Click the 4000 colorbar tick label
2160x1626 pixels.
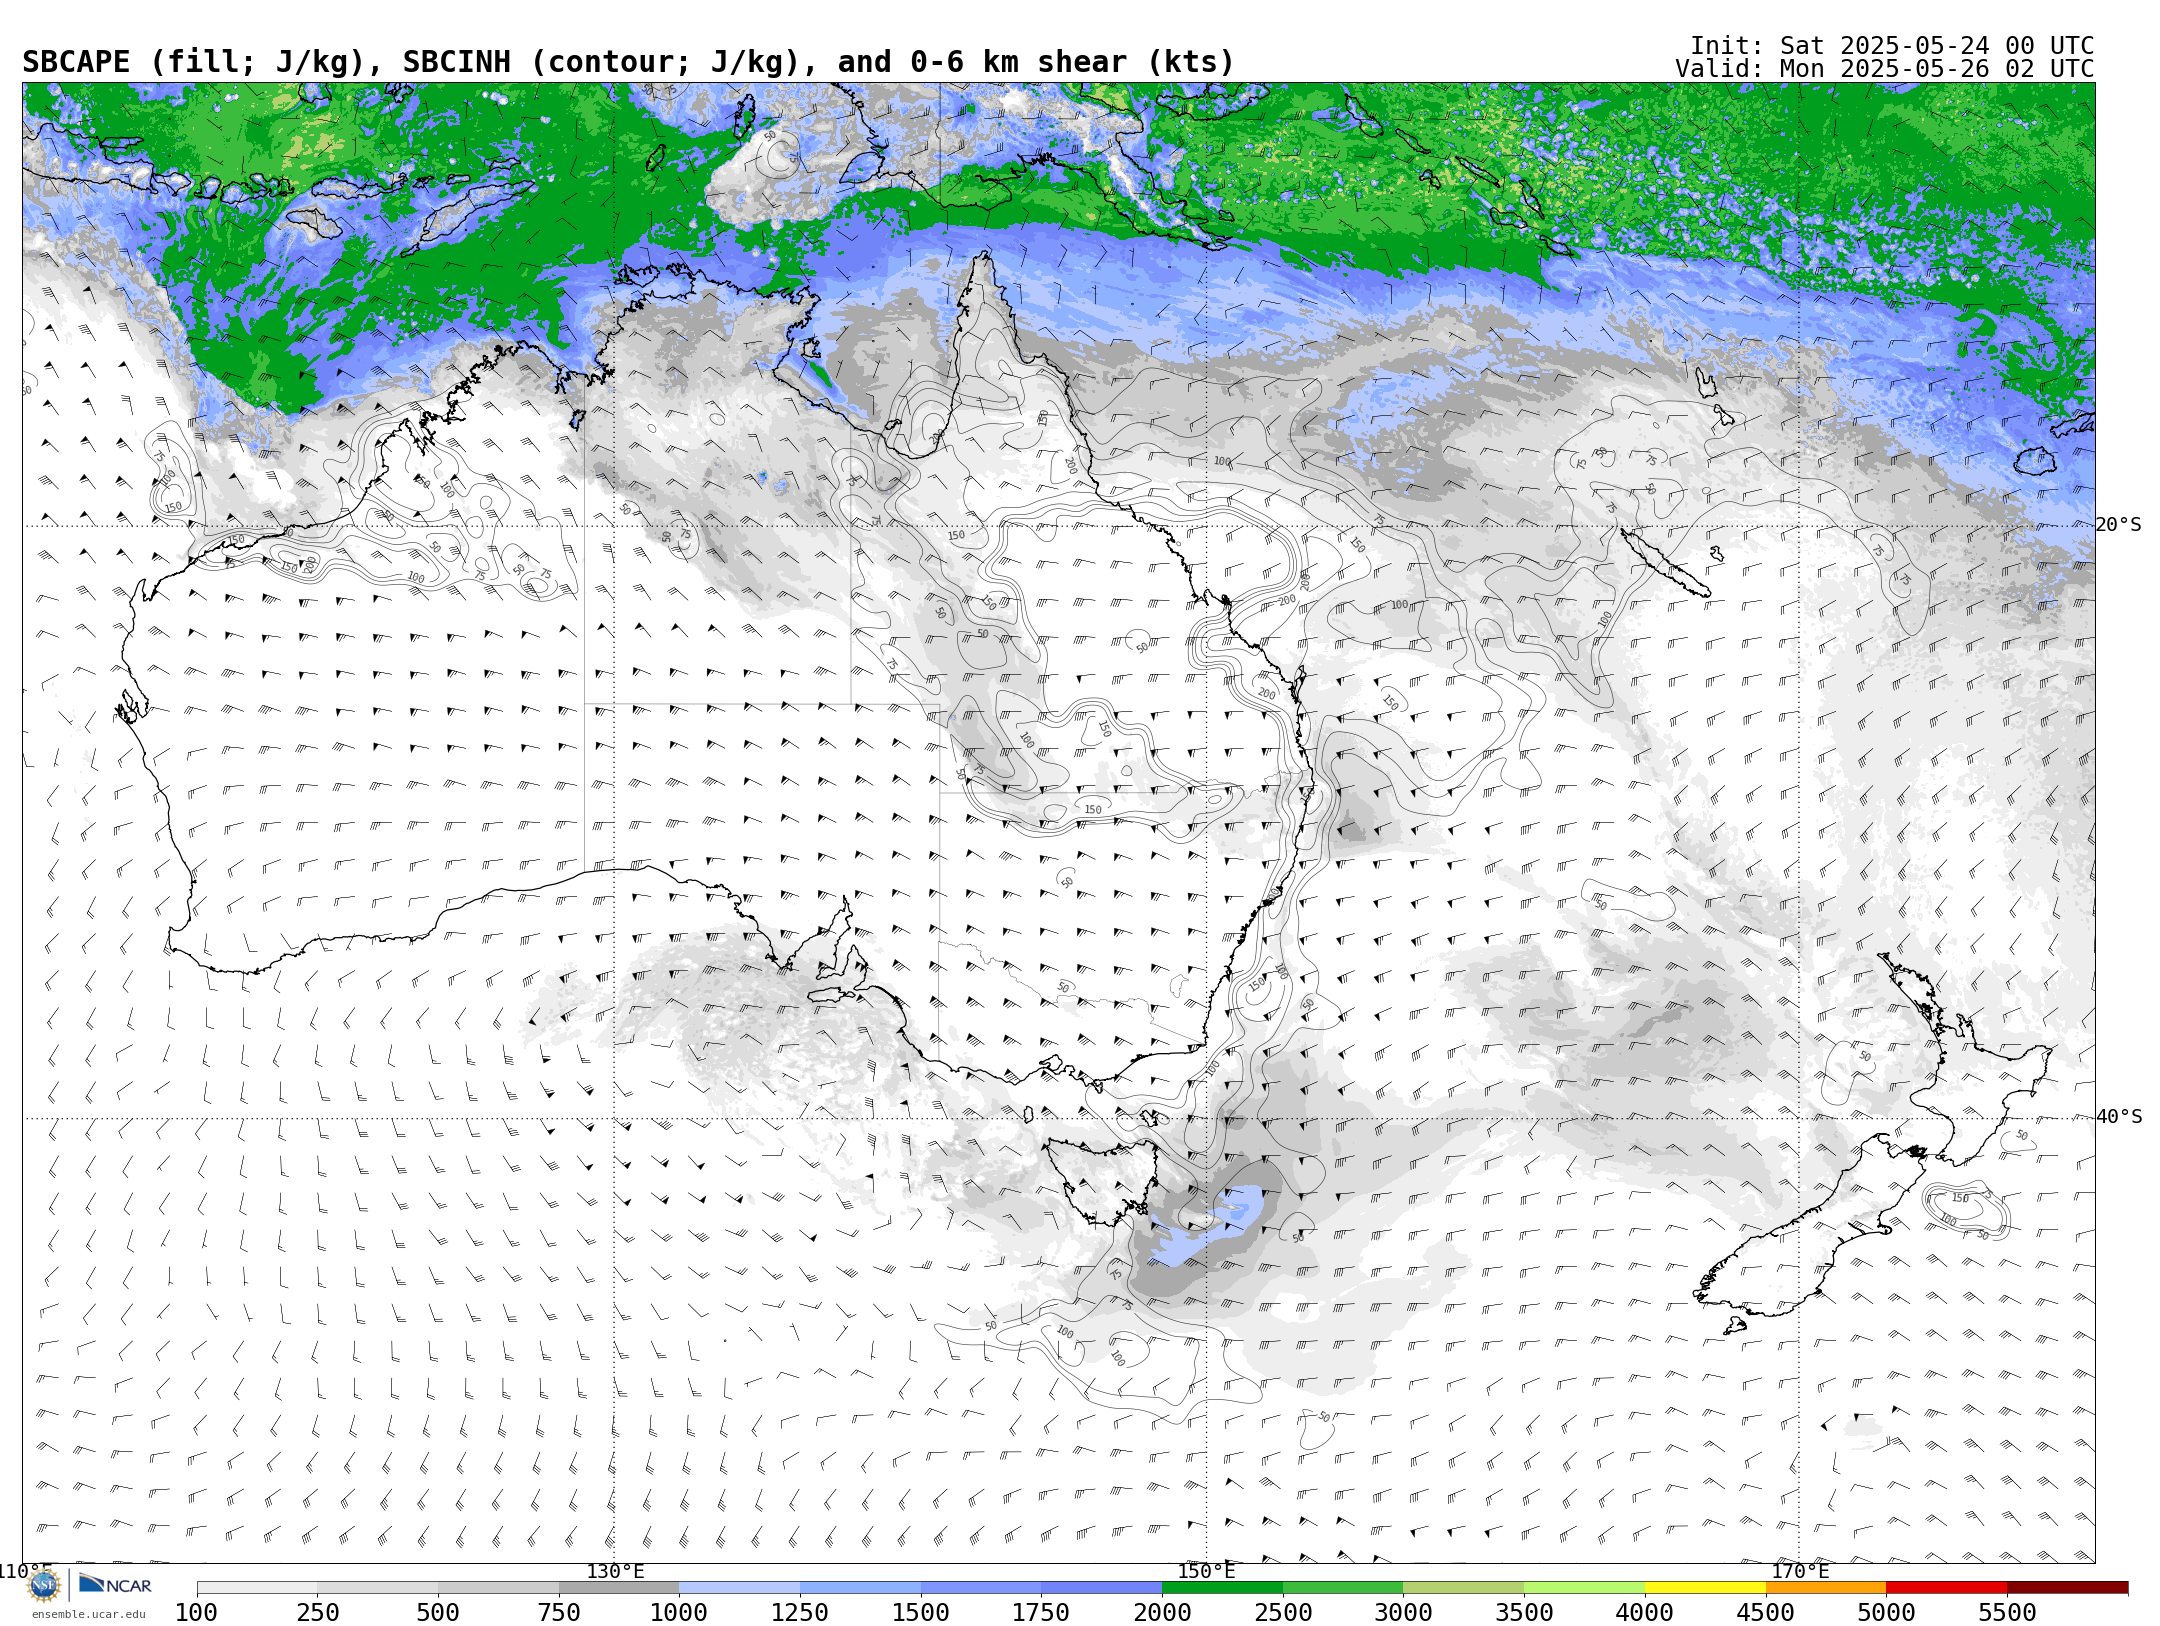pos(1645,1613)
